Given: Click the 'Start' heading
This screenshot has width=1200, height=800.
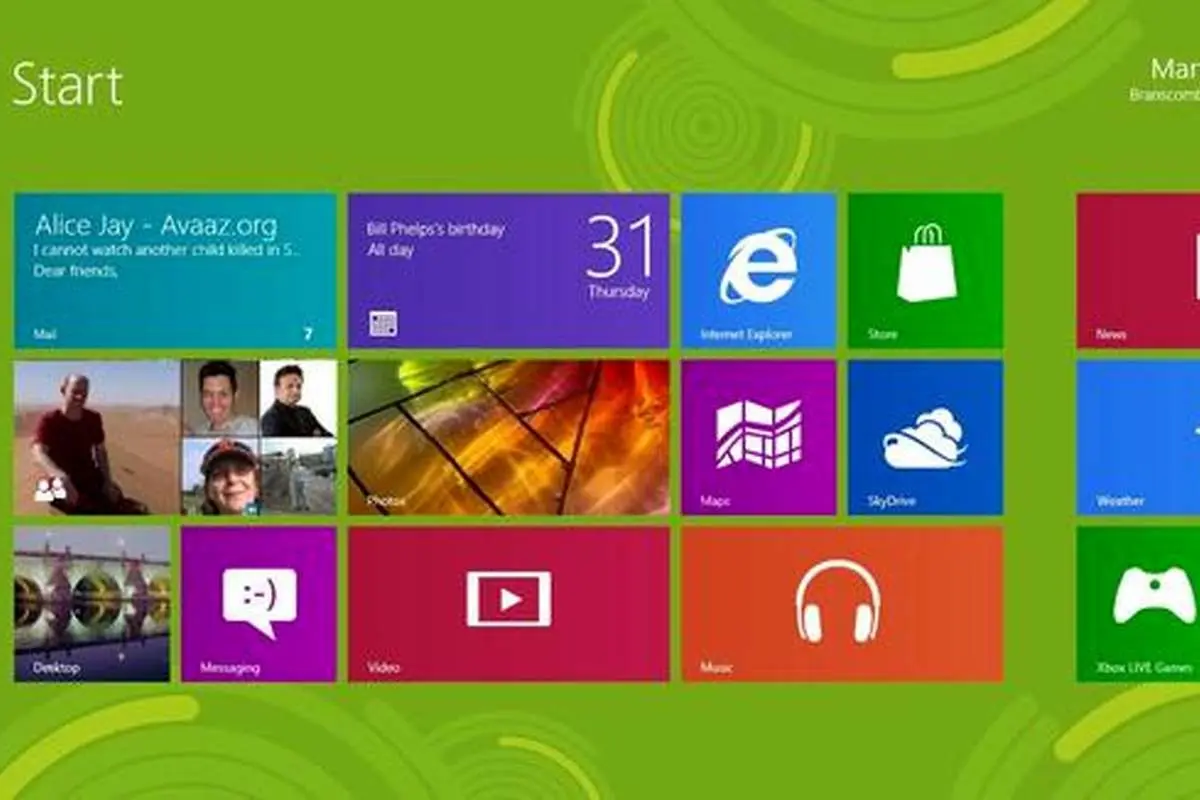Looking at the screenshot, I should tap(67, 85).
